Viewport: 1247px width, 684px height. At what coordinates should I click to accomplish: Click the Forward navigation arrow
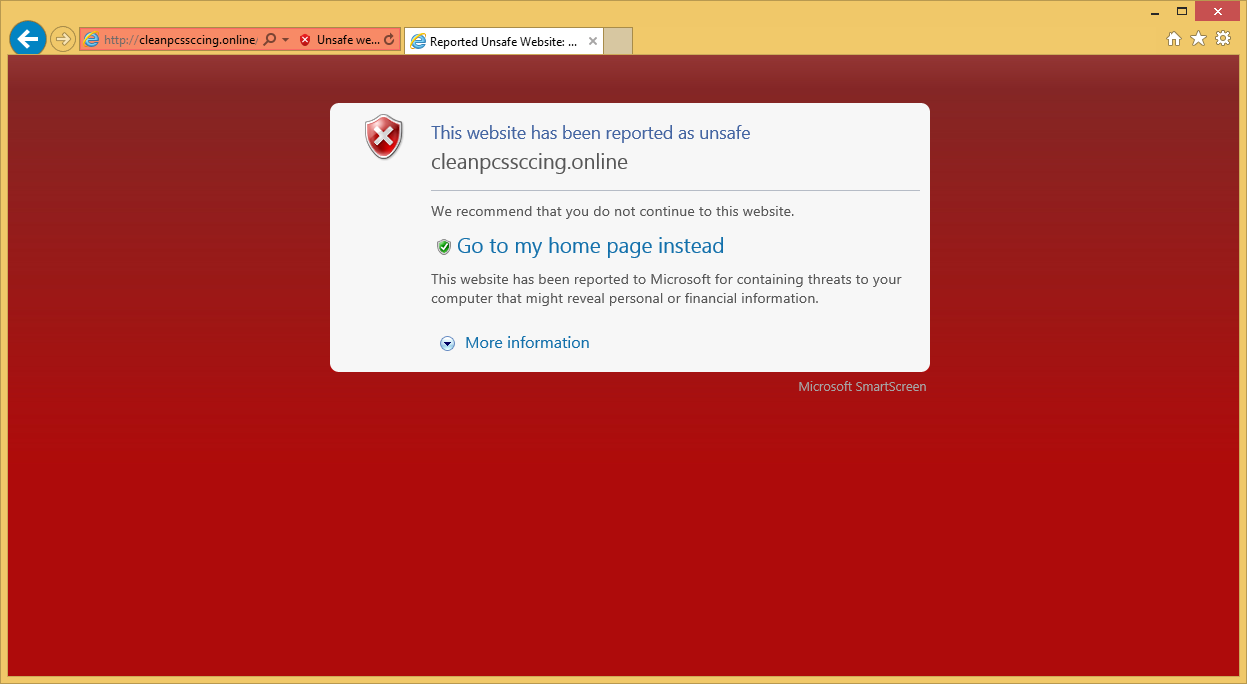[63, 39]
